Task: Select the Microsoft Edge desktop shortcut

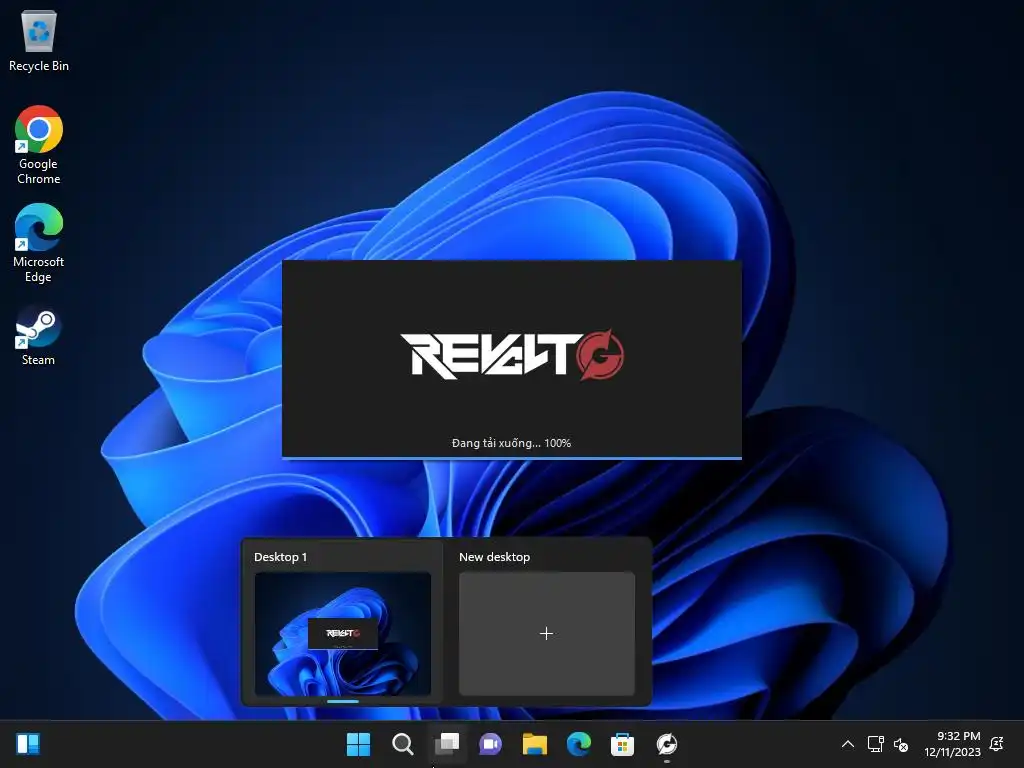Action: [x=39, y=243]
